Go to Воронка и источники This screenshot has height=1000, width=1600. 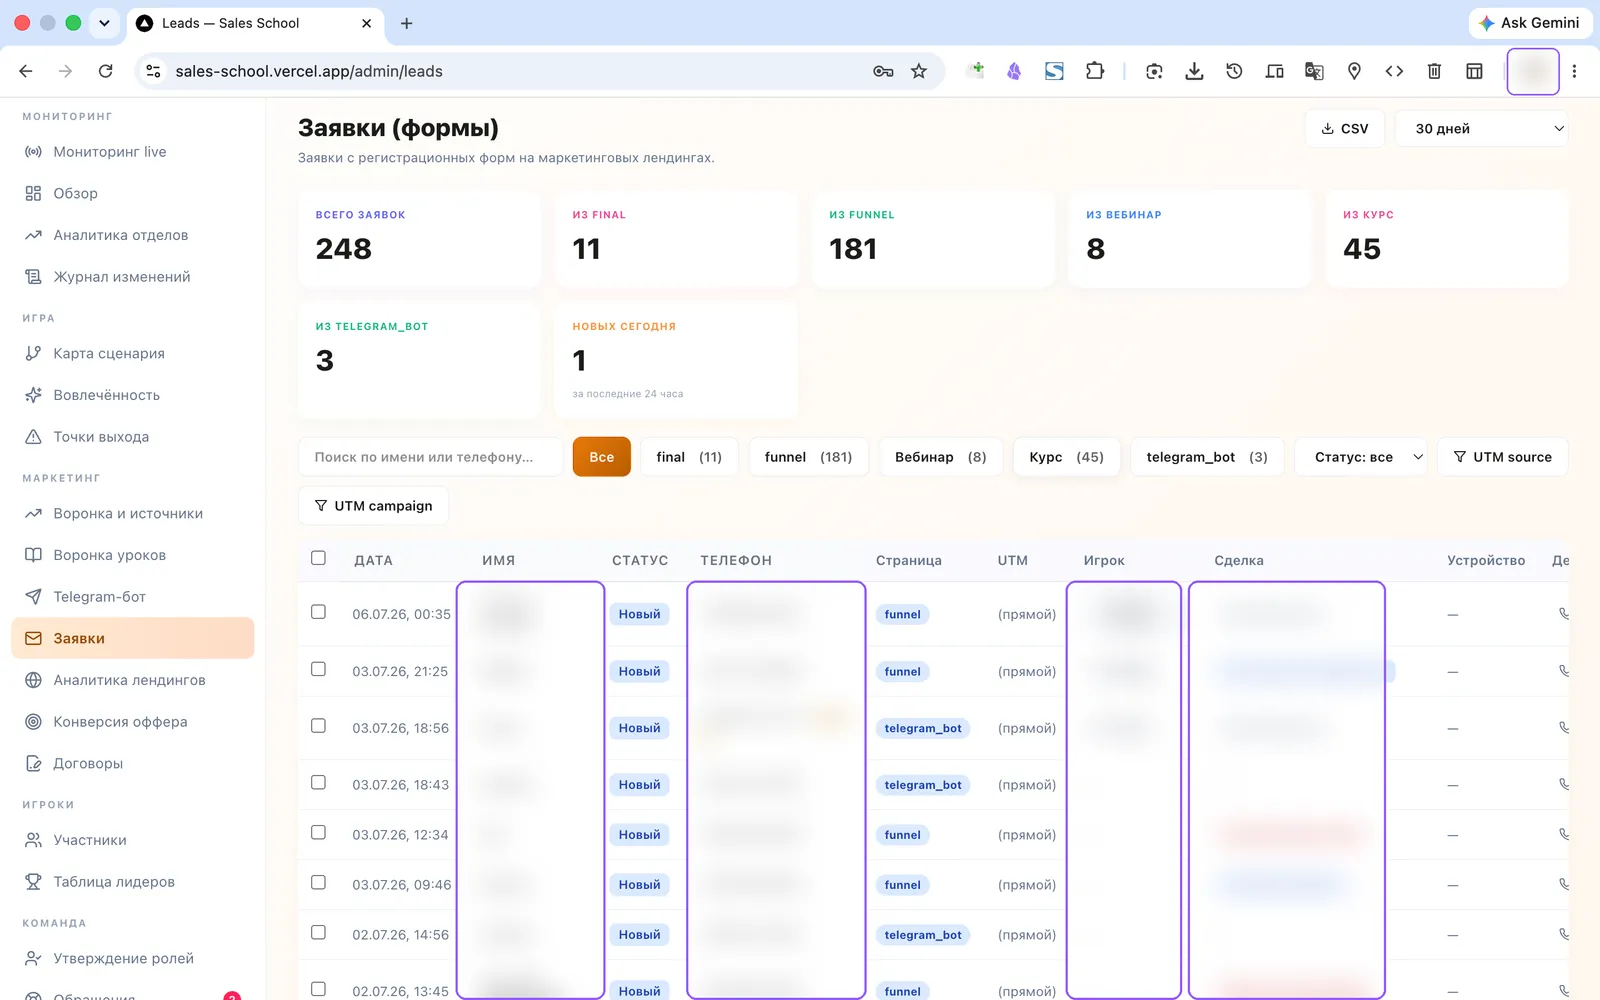click(x=128, y=513)
